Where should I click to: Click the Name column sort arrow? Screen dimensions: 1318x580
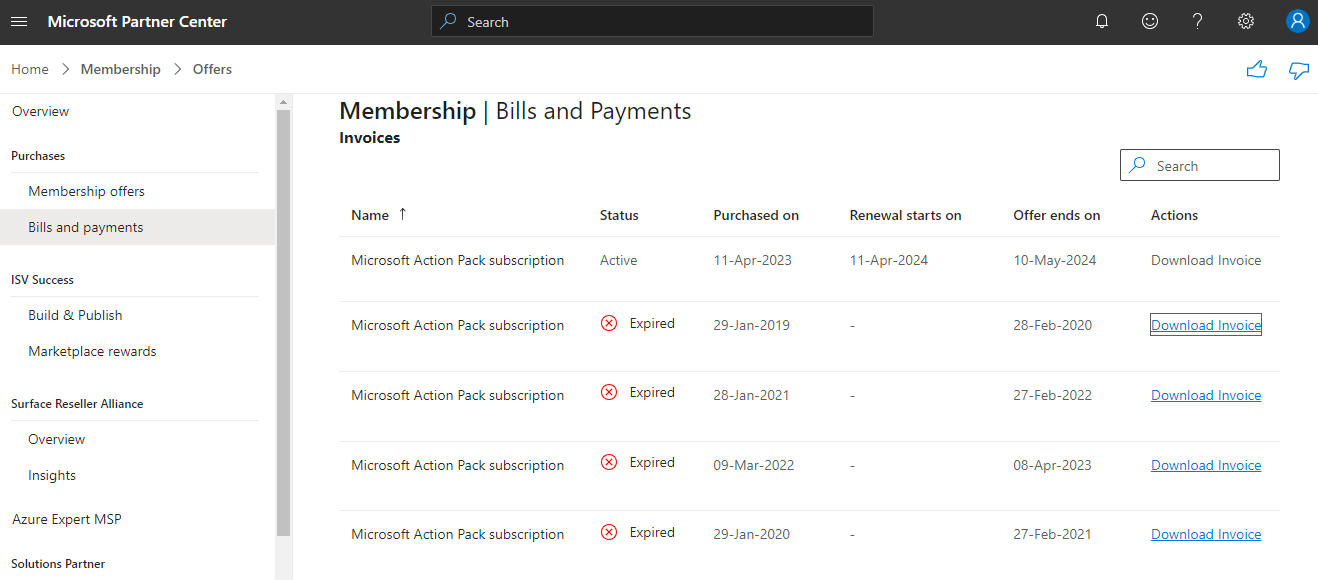pyautogui.click(x=402, y=214)
